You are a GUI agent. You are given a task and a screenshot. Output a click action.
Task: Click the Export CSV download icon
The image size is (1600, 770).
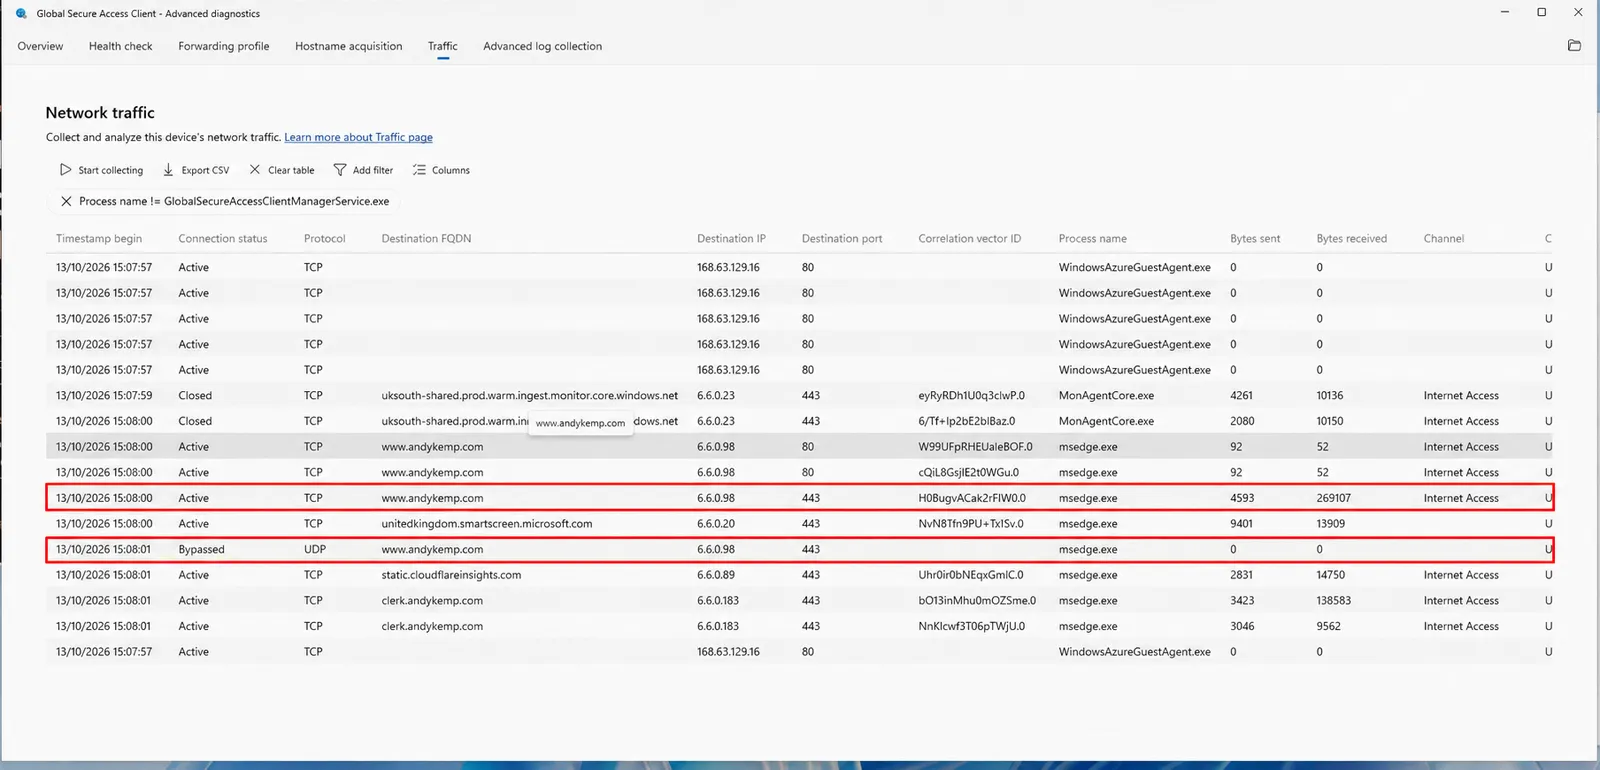(169, 170)
